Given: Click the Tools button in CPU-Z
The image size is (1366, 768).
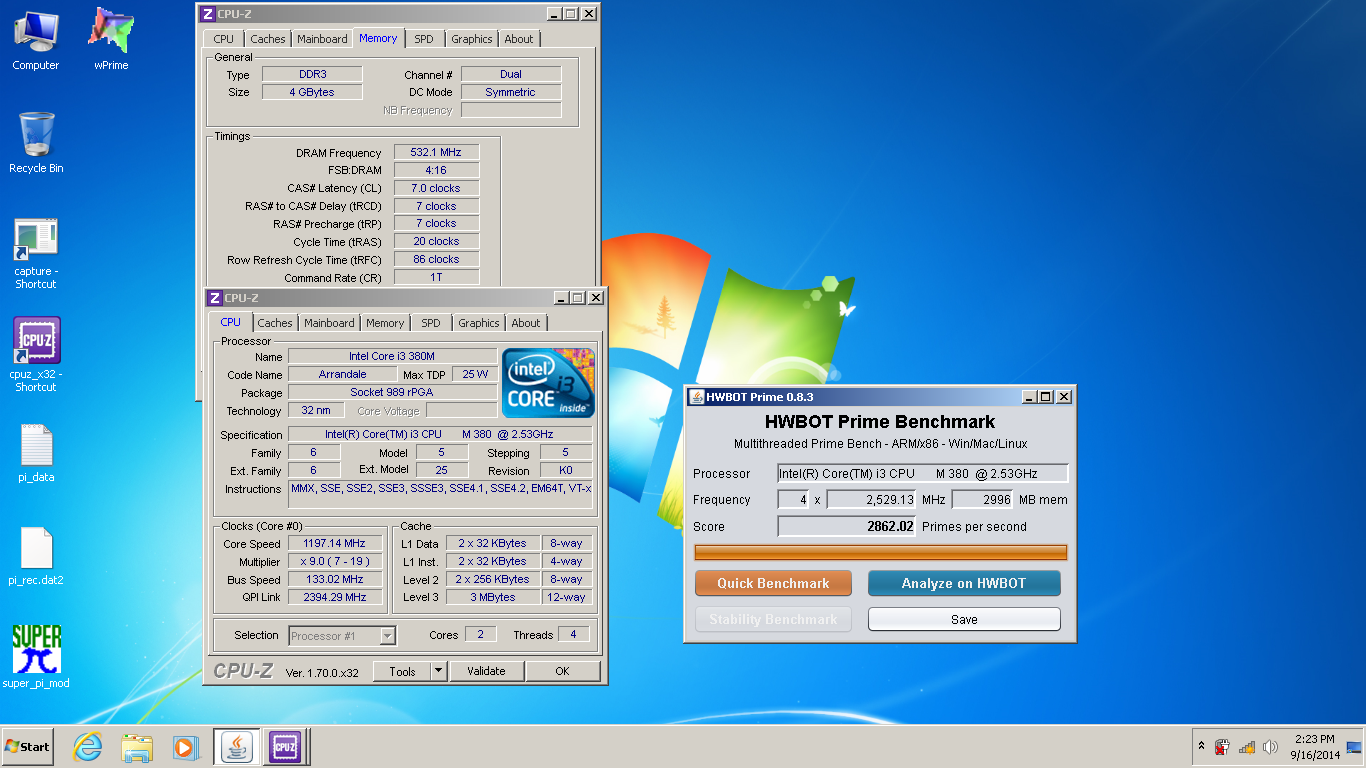Looking at the screenshot, I should click(x=402, y=671).
